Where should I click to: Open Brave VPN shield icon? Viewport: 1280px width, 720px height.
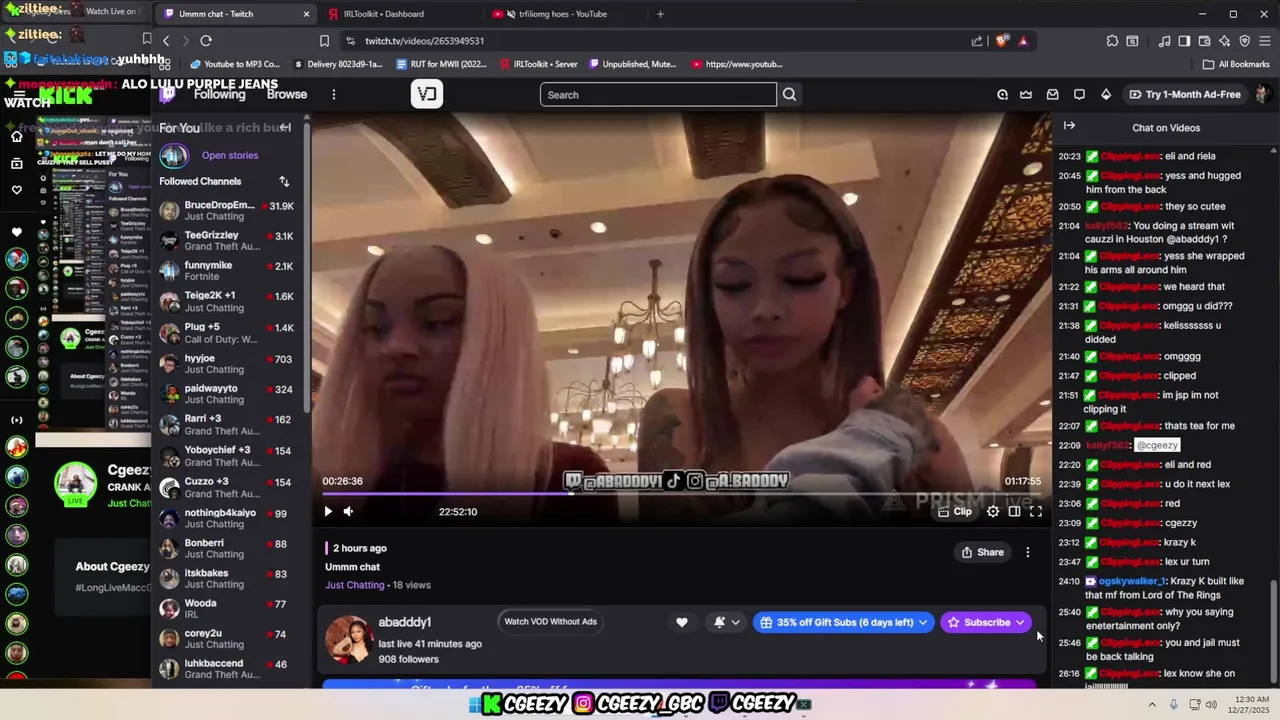(1244, 41)
